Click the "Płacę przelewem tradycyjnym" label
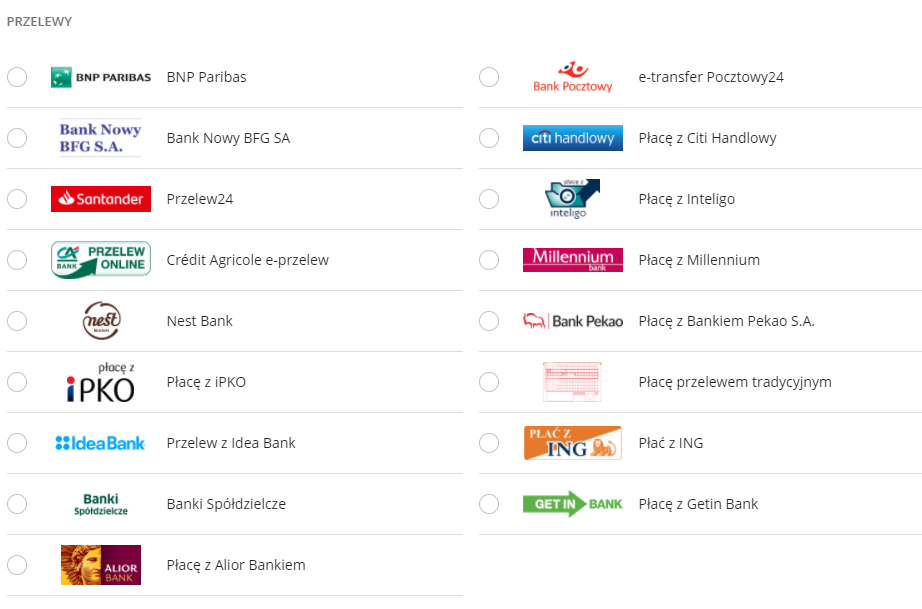 735,382
